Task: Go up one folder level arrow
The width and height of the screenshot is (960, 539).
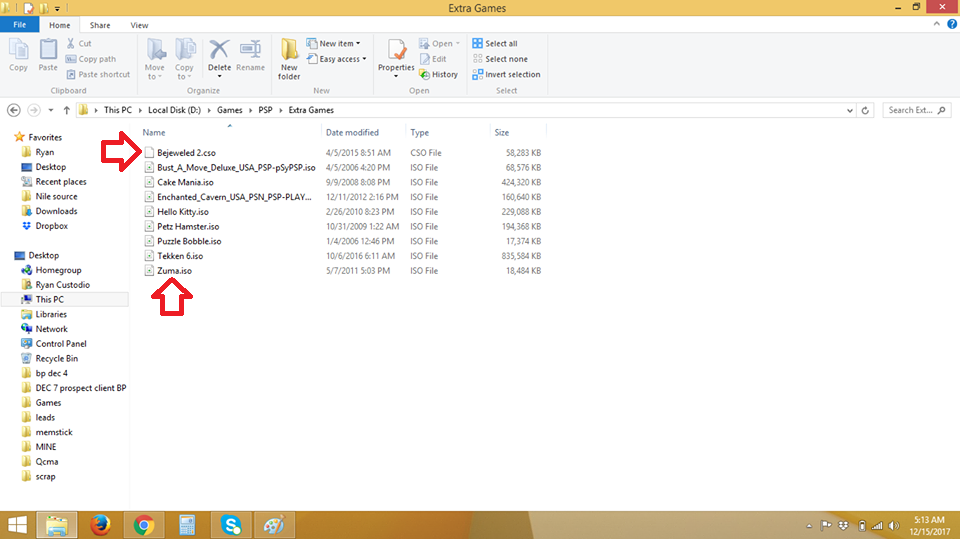Action: click(x=66, y=110)
